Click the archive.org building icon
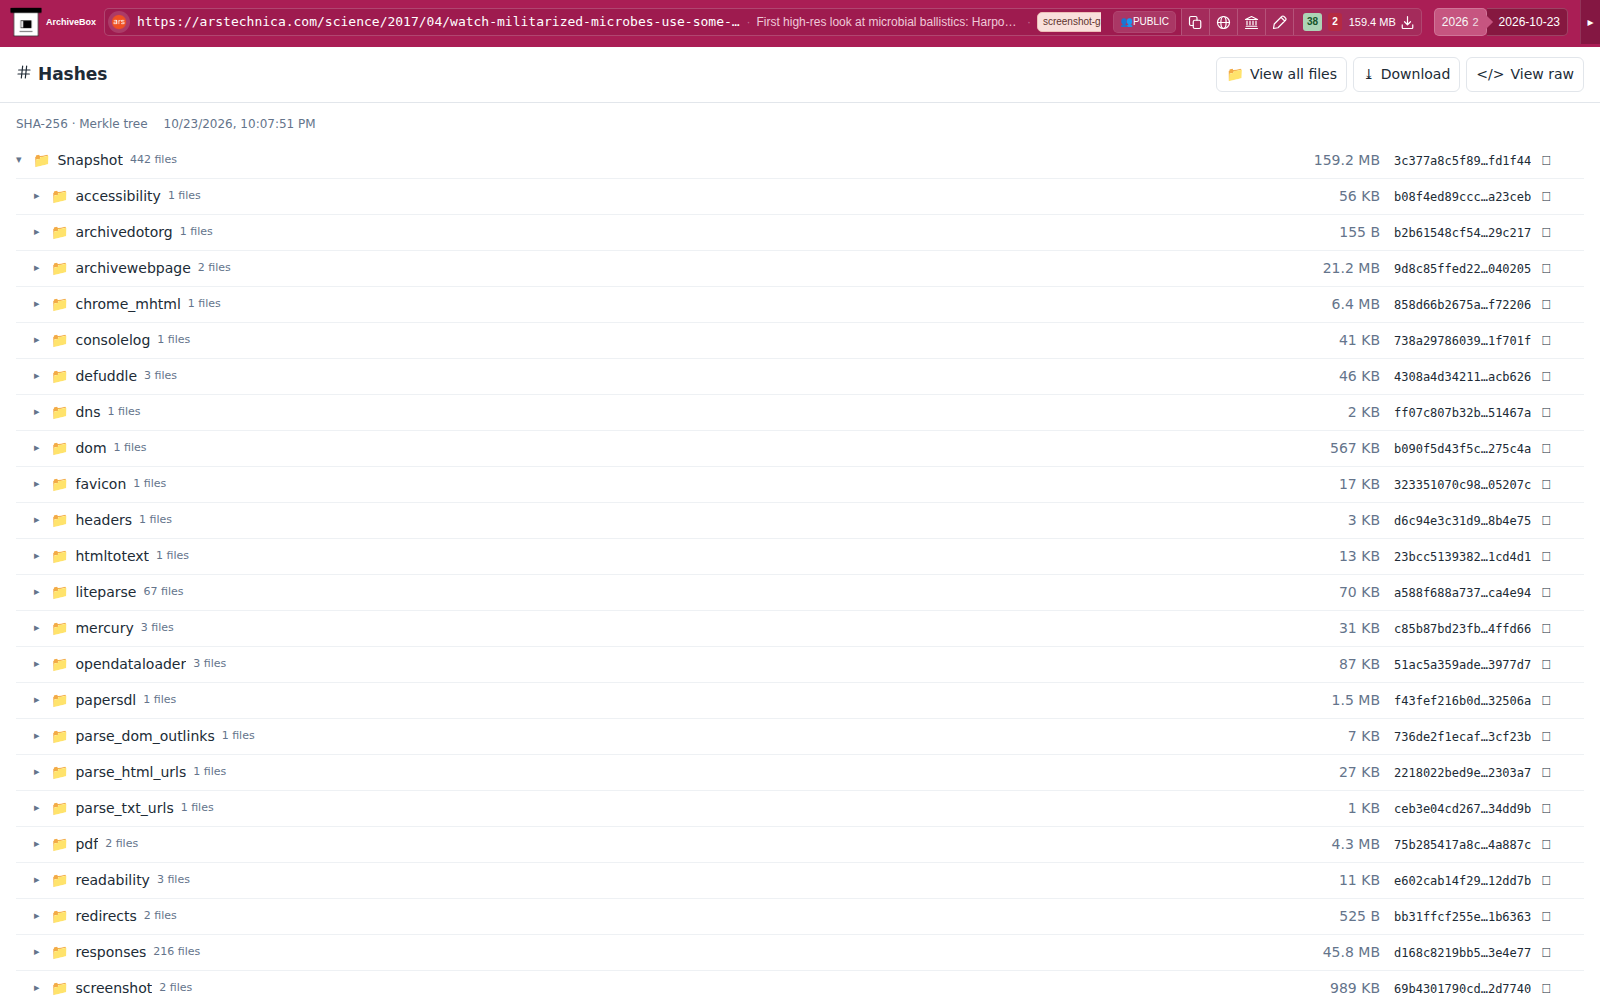The image size is (1600, 1000). 1251,22
